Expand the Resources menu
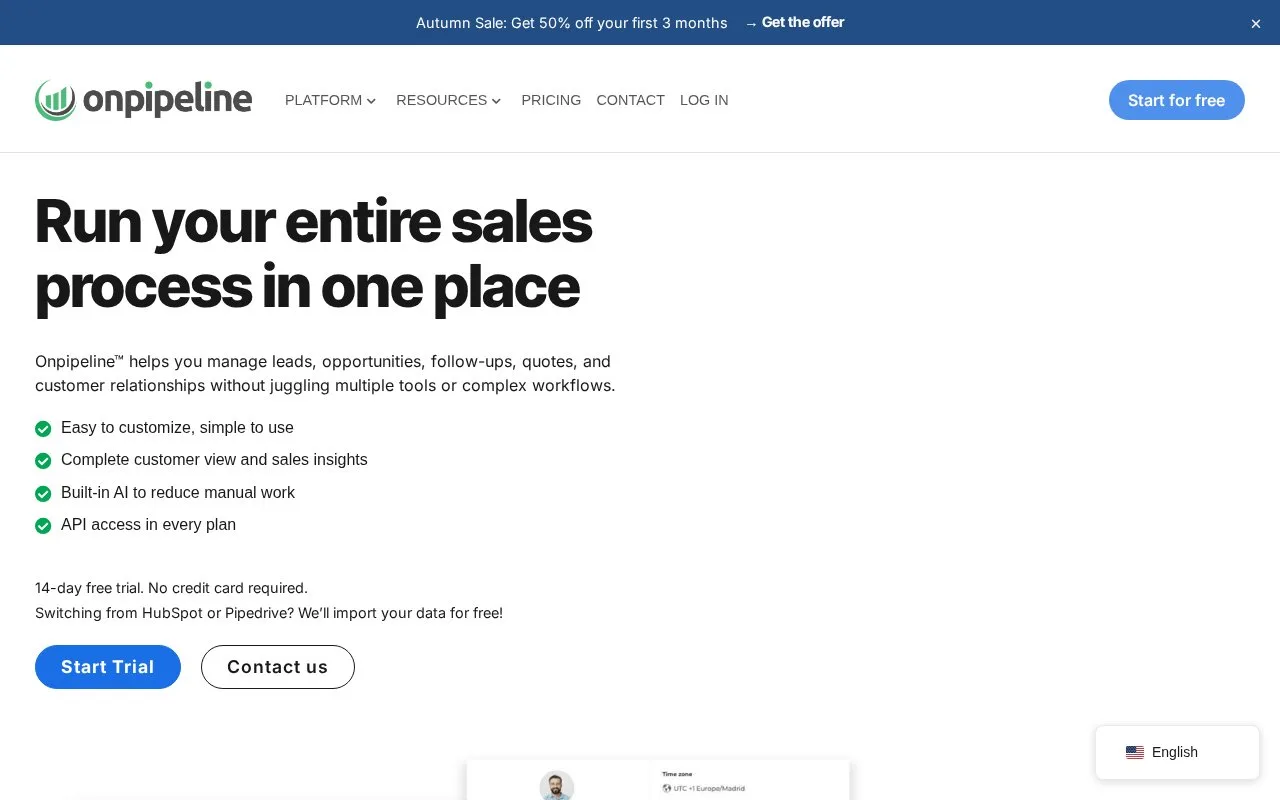Viewport: 1280px width, 800px height. click(x=449, y=100)
